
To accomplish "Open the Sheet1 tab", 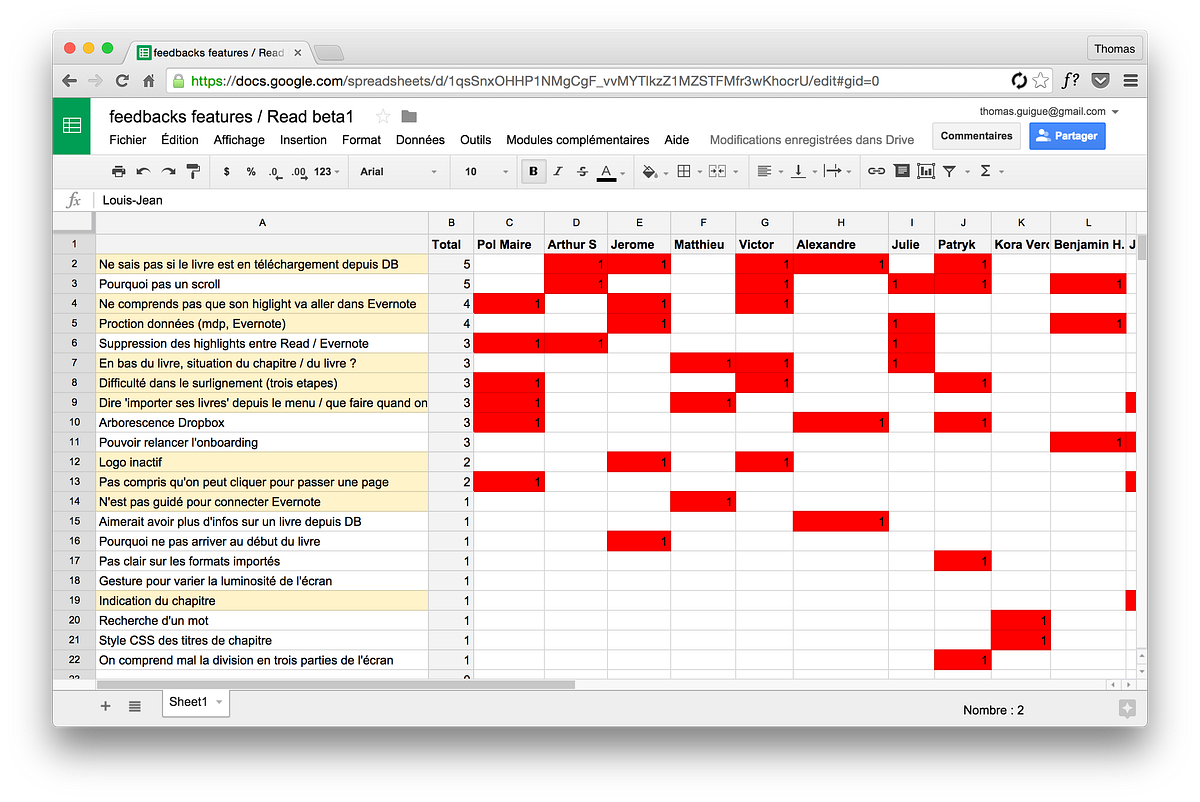I will [196, 703].
